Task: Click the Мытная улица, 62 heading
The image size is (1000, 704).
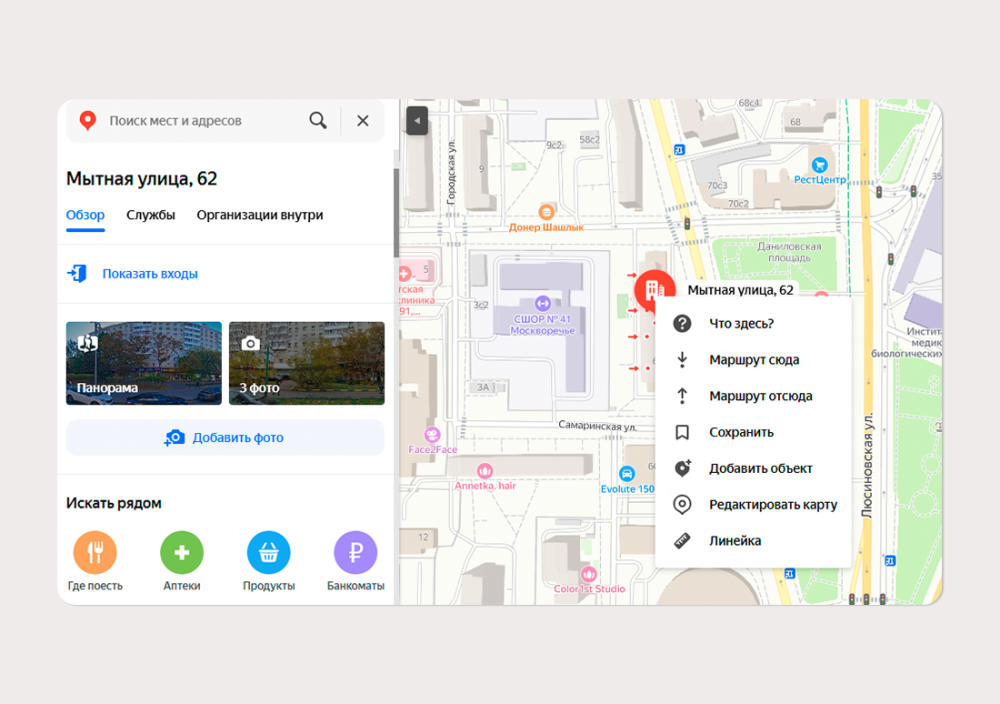Action: click(x=142, y=179)
